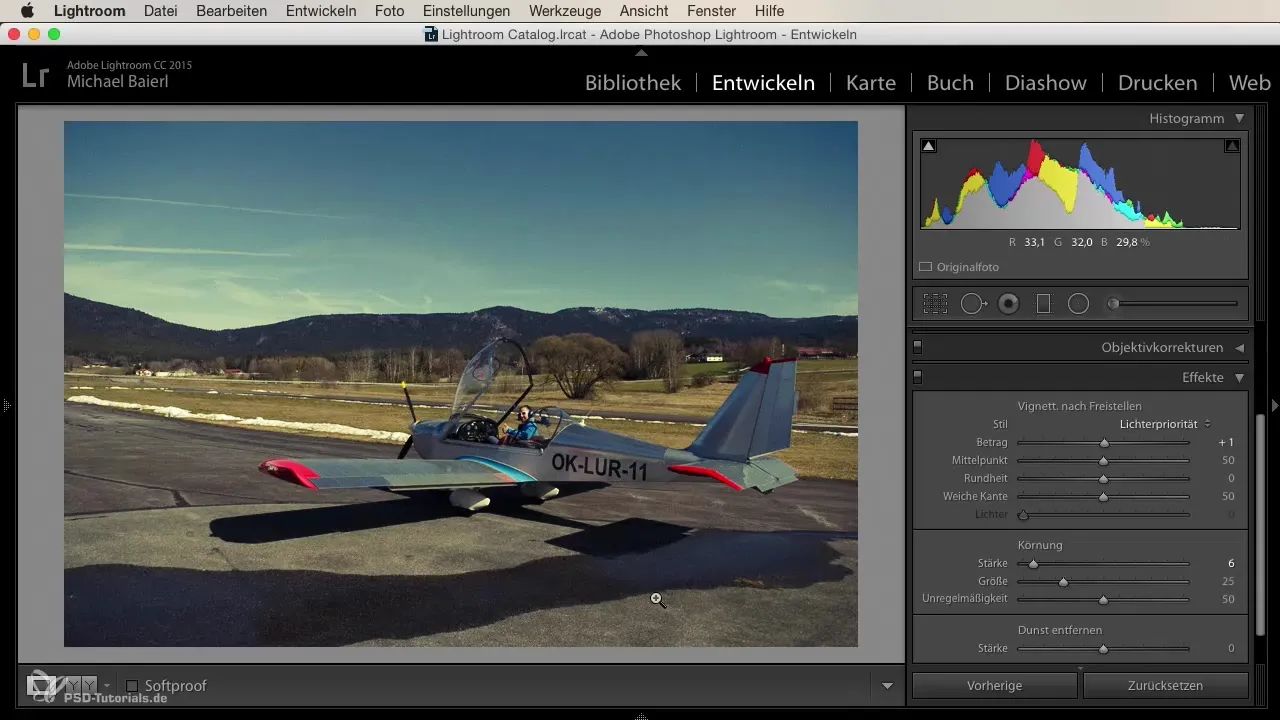The width and height of the screenshot is (1280, 720).
Task: Switch to Loupe view in toolbar
Action: click(x=42, y=685)
